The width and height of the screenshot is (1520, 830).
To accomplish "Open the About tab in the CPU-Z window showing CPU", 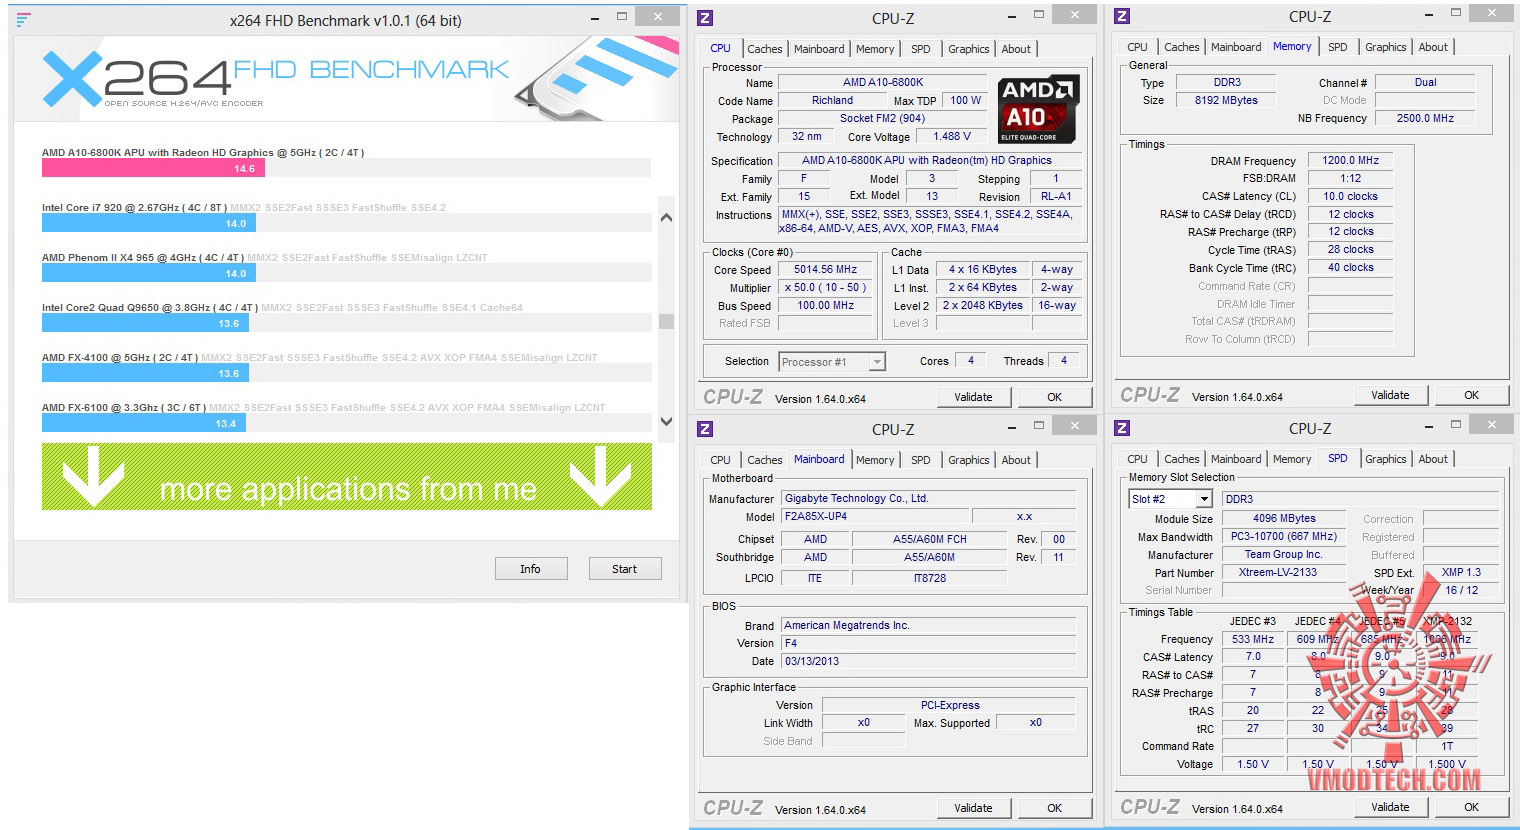I will 1016,49.
